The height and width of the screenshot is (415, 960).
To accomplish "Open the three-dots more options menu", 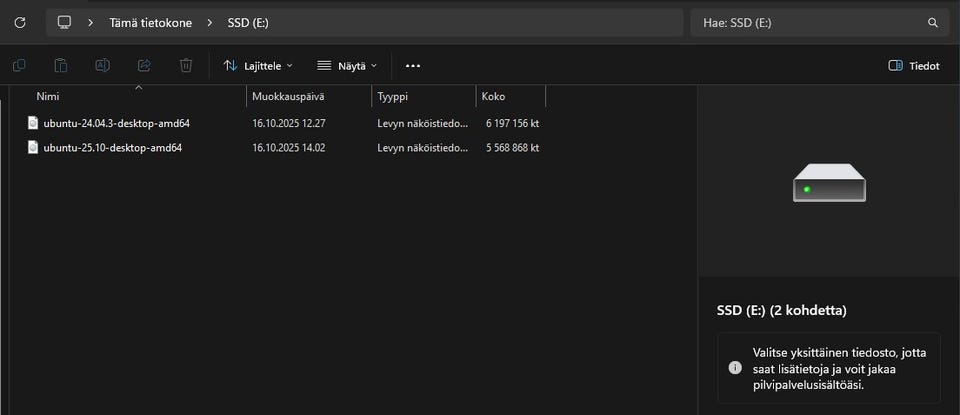I will (x=413, y=66).
